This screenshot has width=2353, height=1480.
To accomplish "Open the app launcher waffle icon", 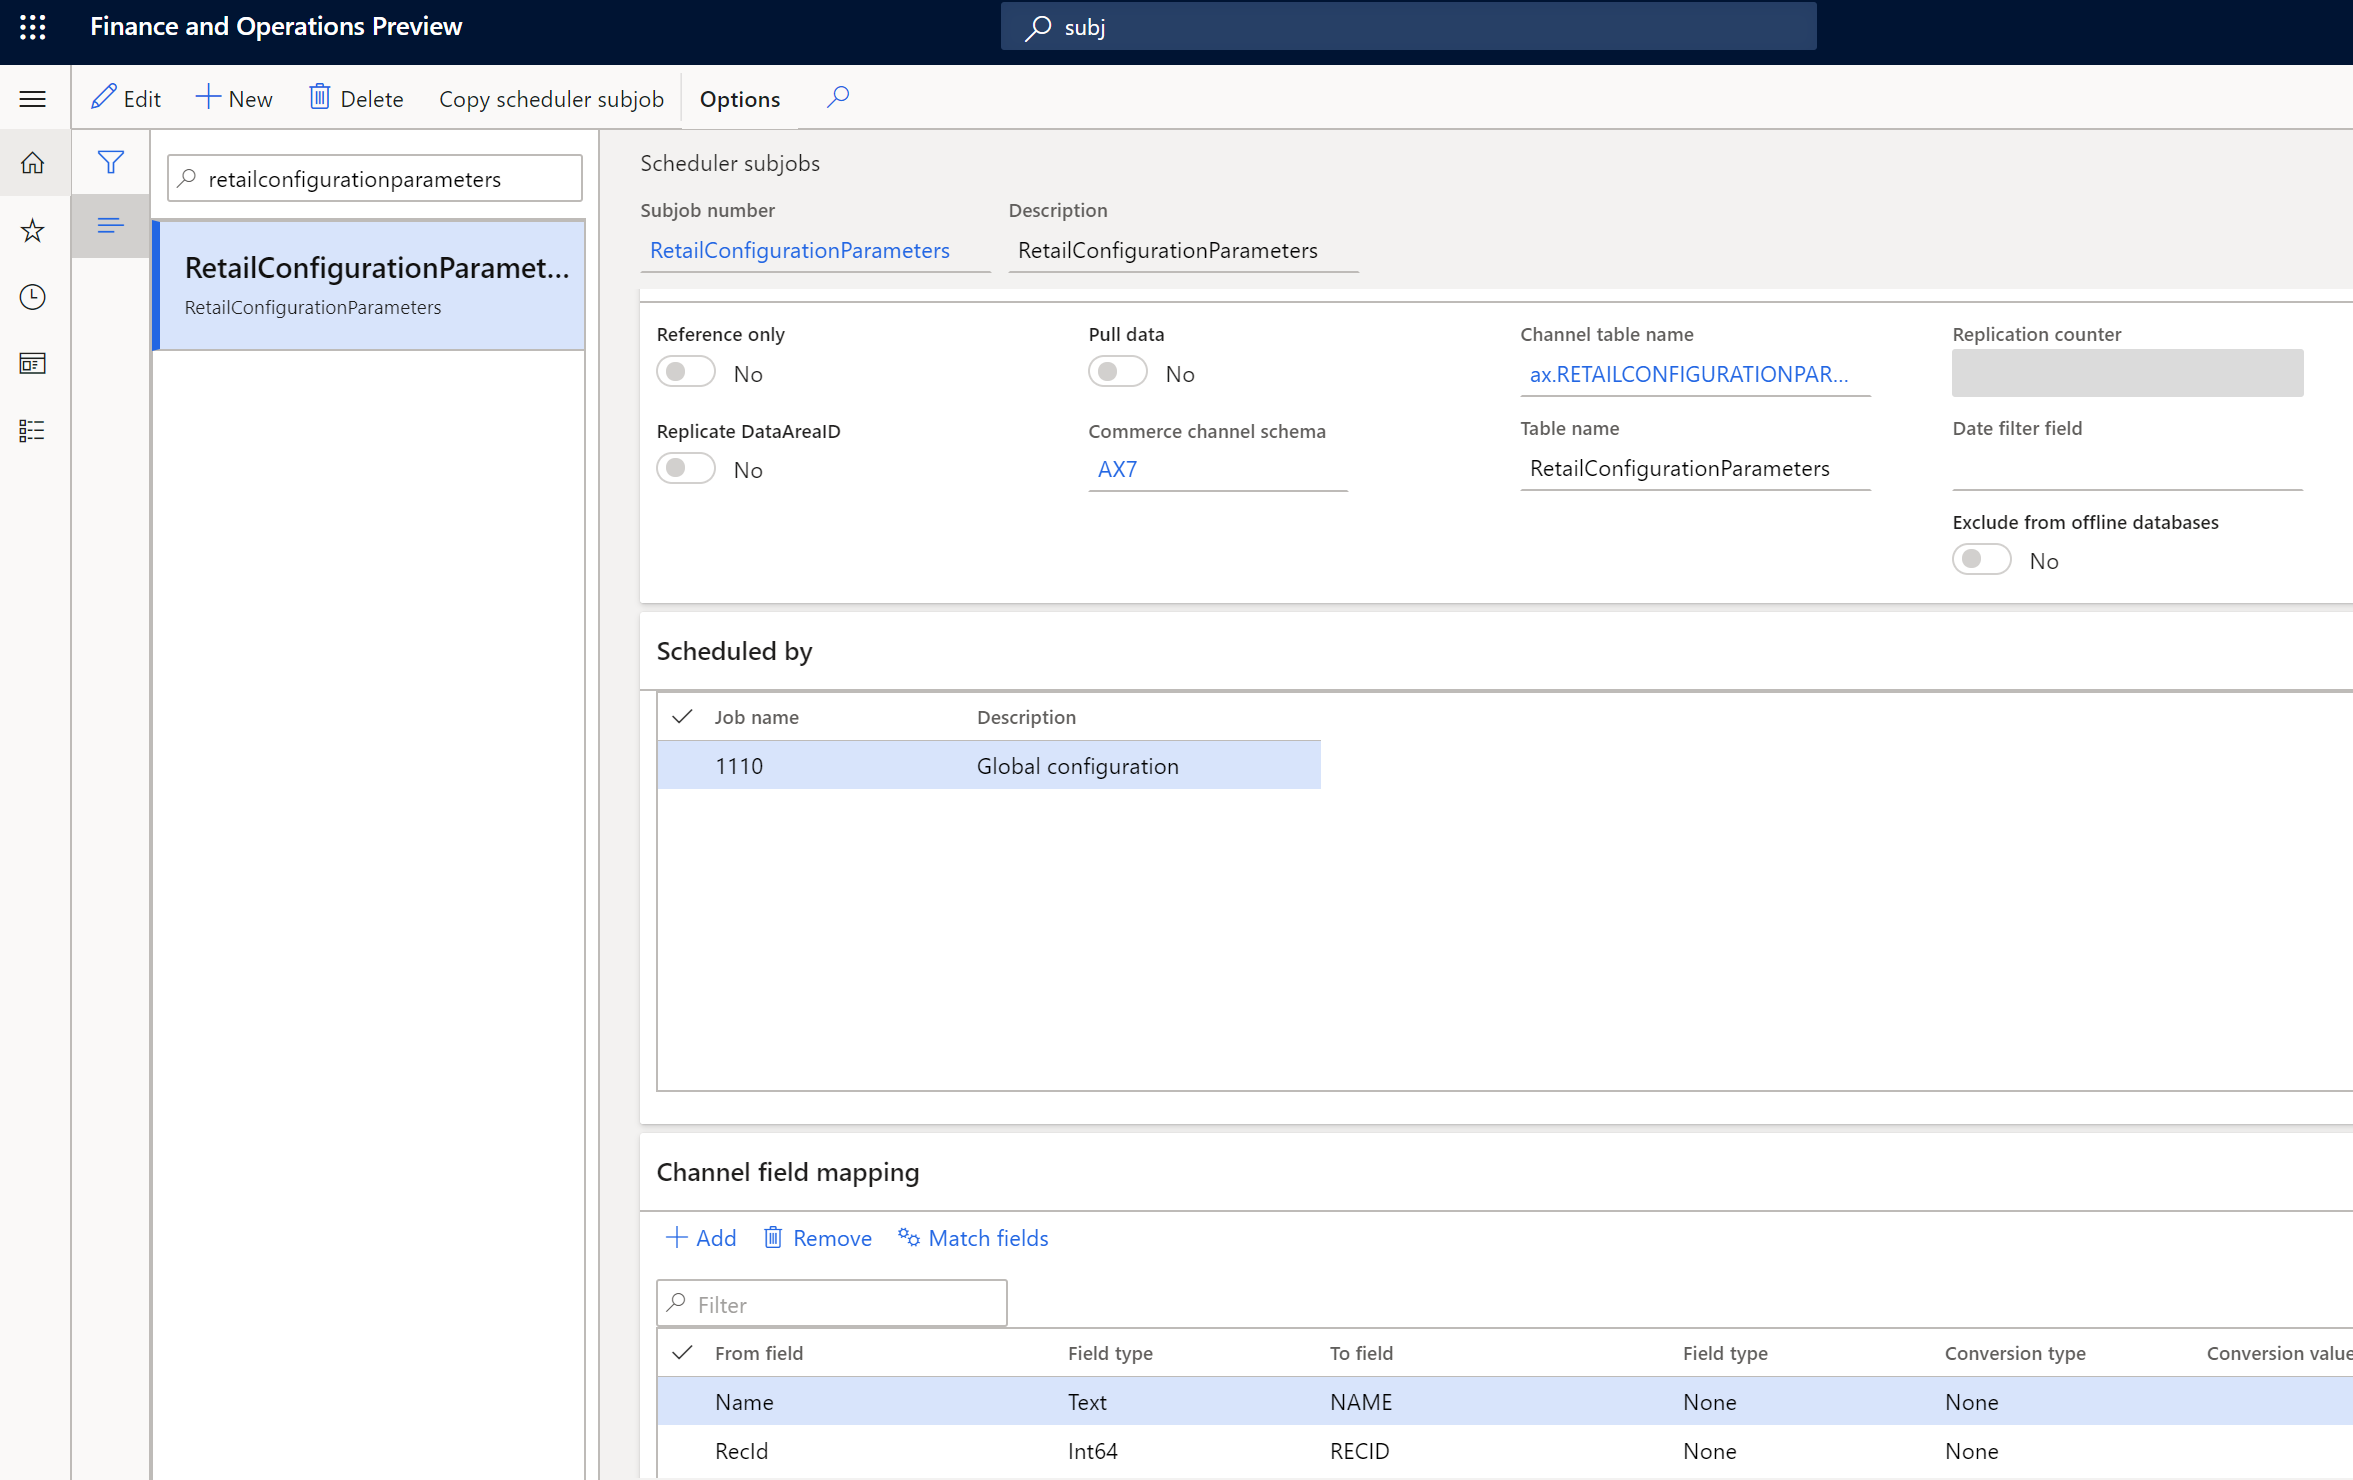I will 32,27.
